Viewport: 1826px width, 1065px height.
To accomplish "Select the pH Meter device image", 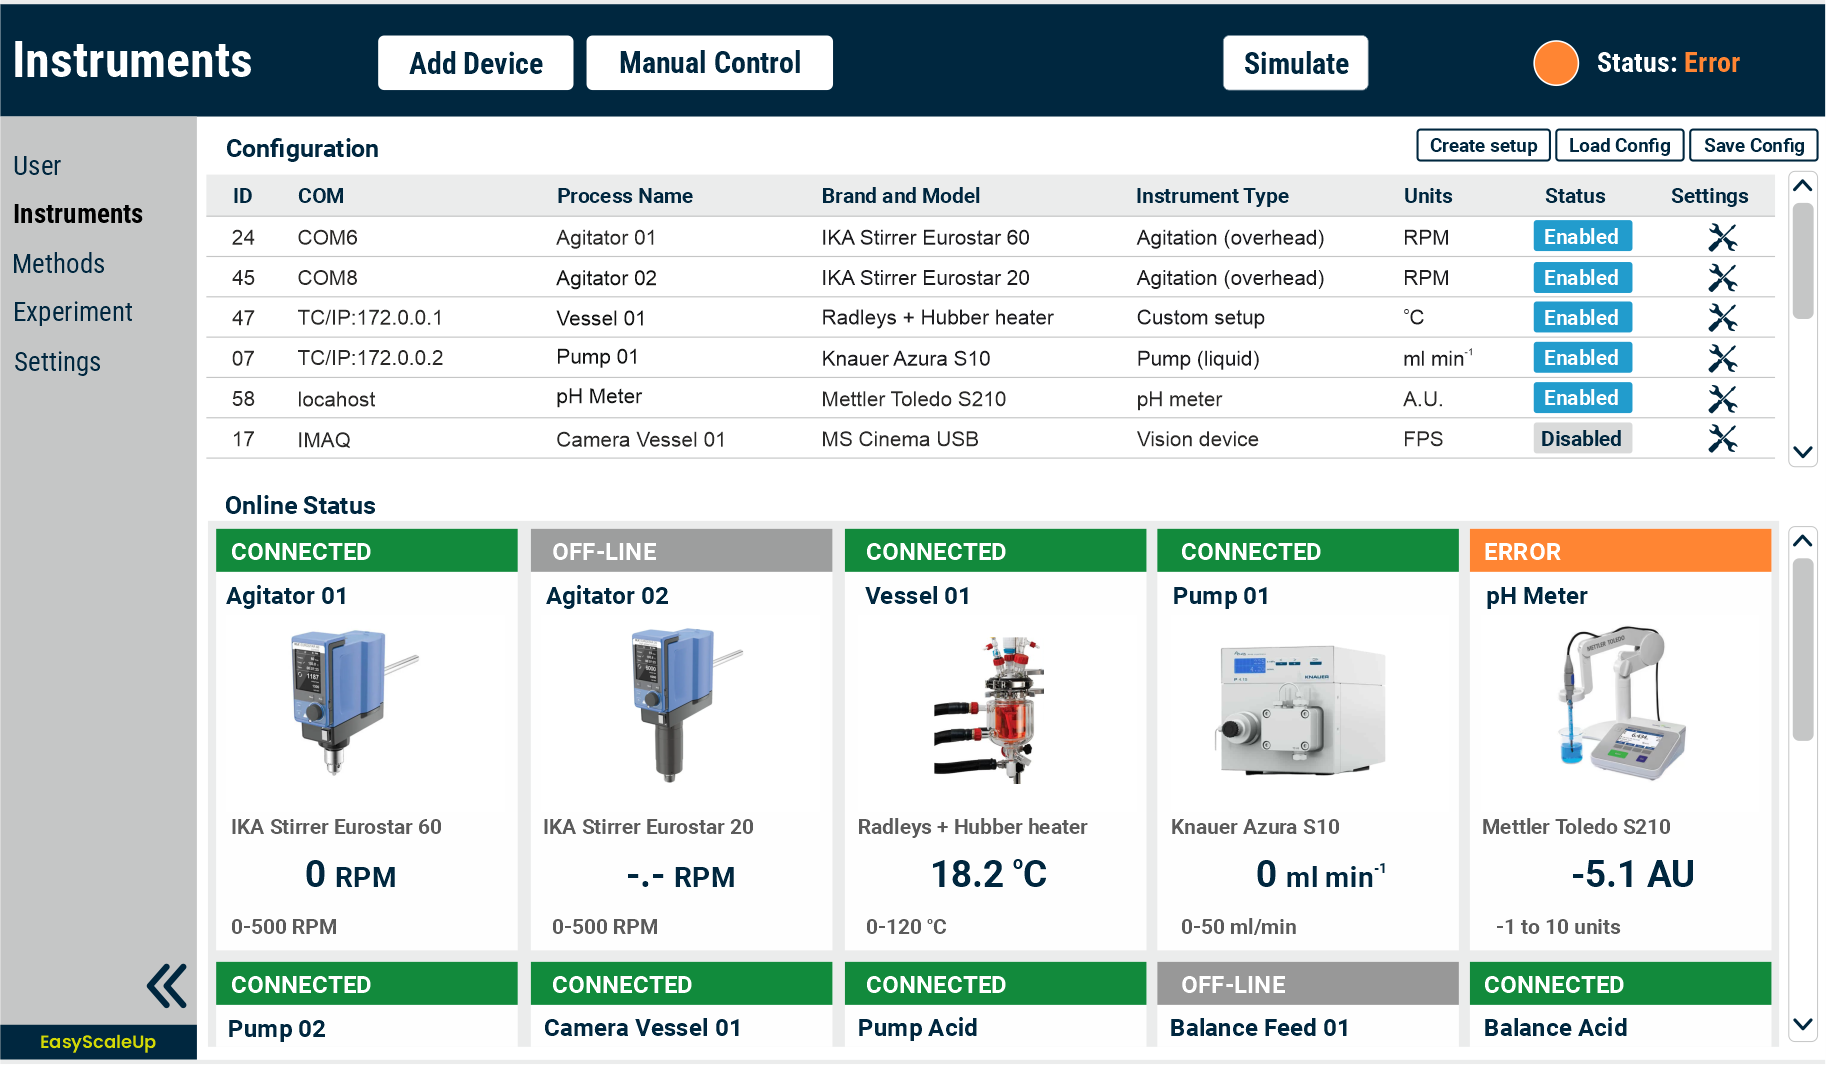I will 1620,704.
